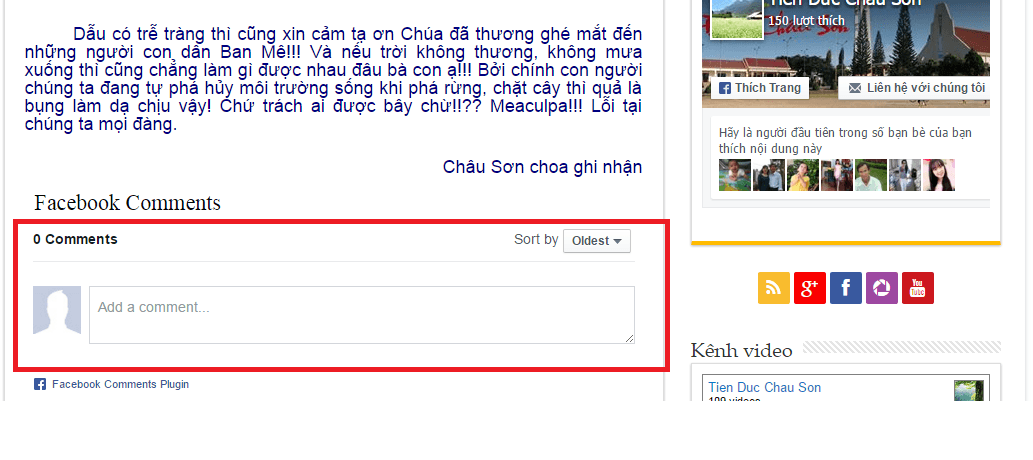
Task: Open the Facebook Comments Plugin link
Action: tap(121, 384)
